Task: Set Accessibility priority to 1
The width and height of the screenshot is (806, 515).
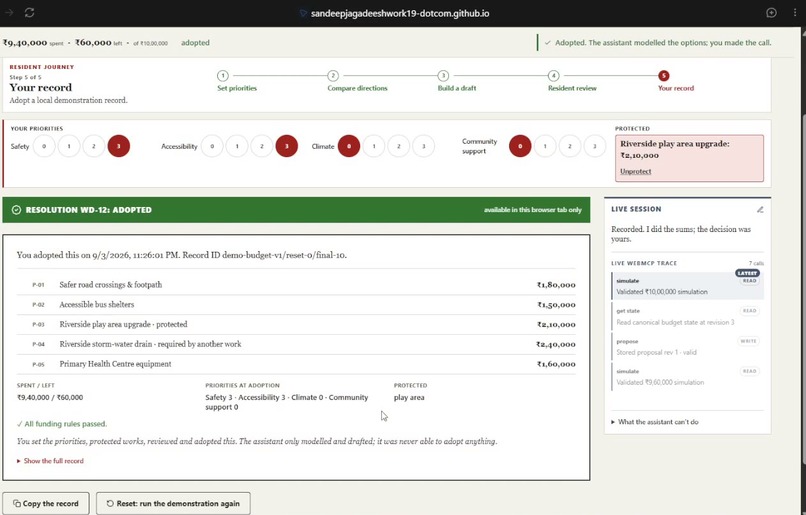Action: click(237, 146)
